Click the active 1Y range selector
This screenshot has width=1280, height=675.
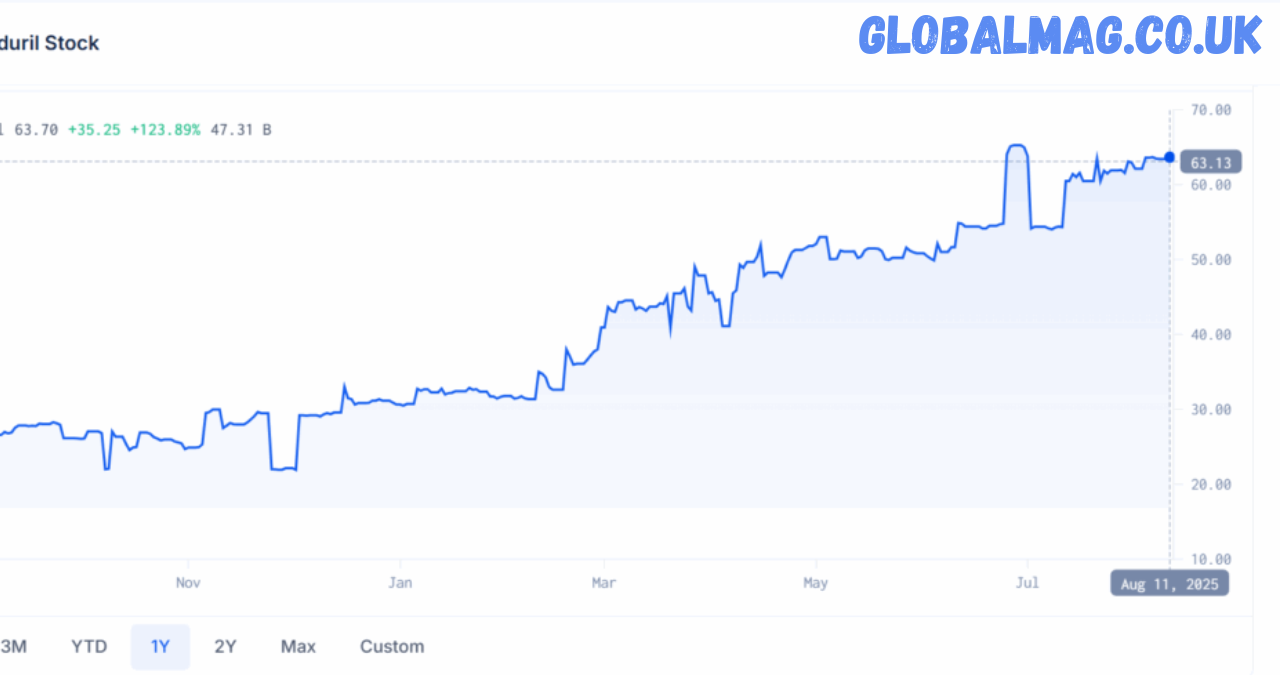coord(160,646)
